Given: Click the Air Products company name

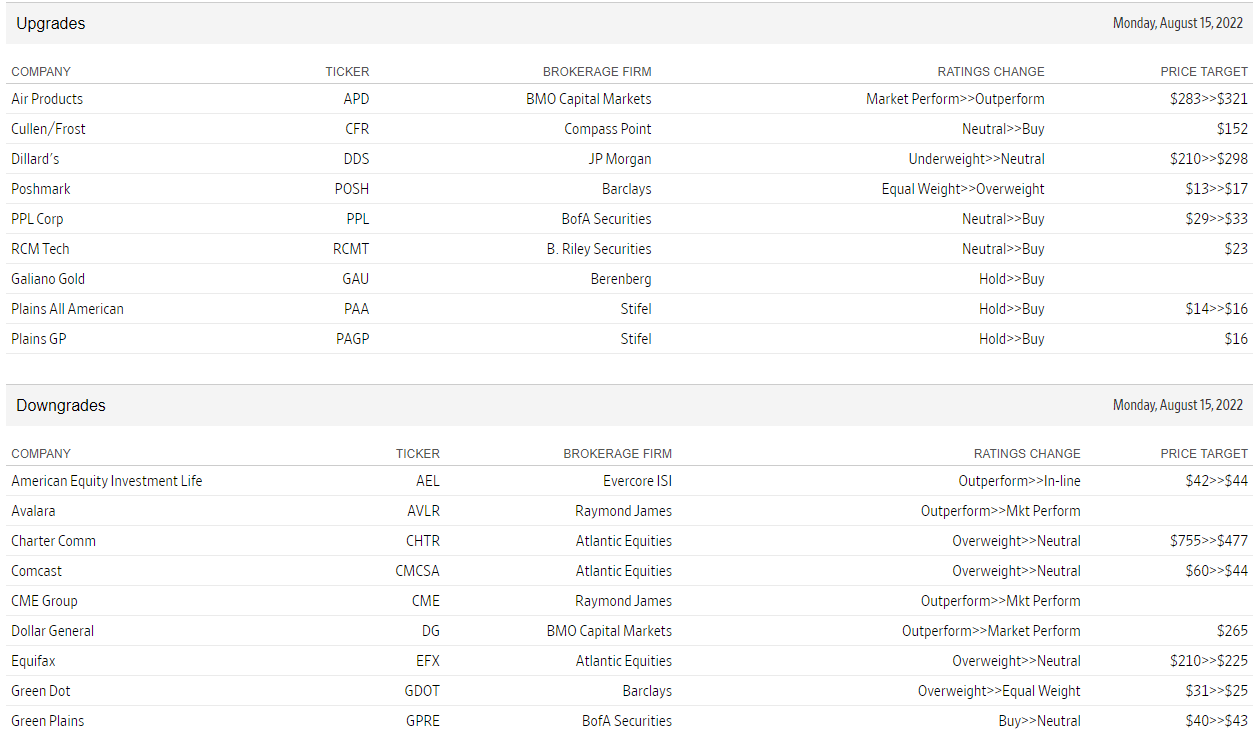Looking at the screenshot, I should tap(47, 99).
